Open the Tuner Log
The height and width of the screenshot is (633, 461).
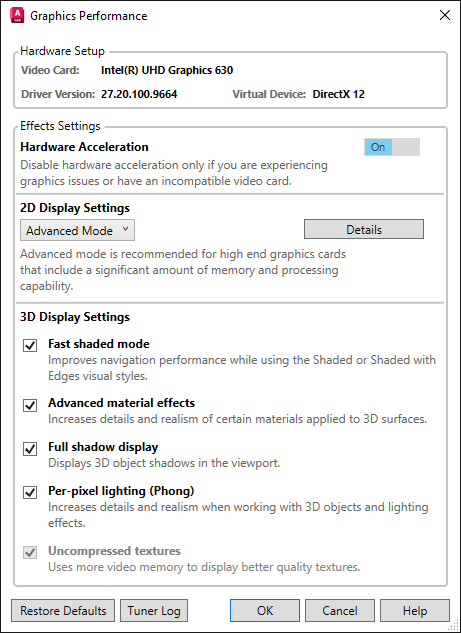154,610
